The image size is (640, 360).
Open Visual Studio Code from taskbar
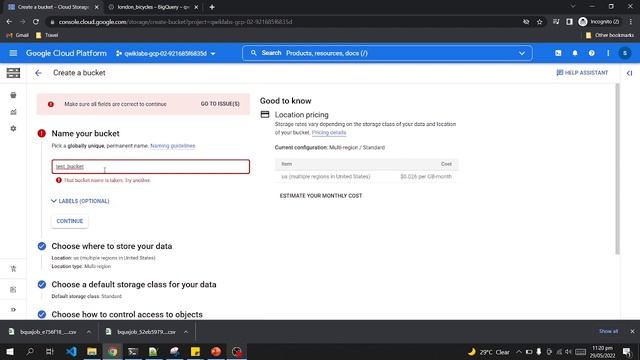pyautogui.click(x=71, y=351)
